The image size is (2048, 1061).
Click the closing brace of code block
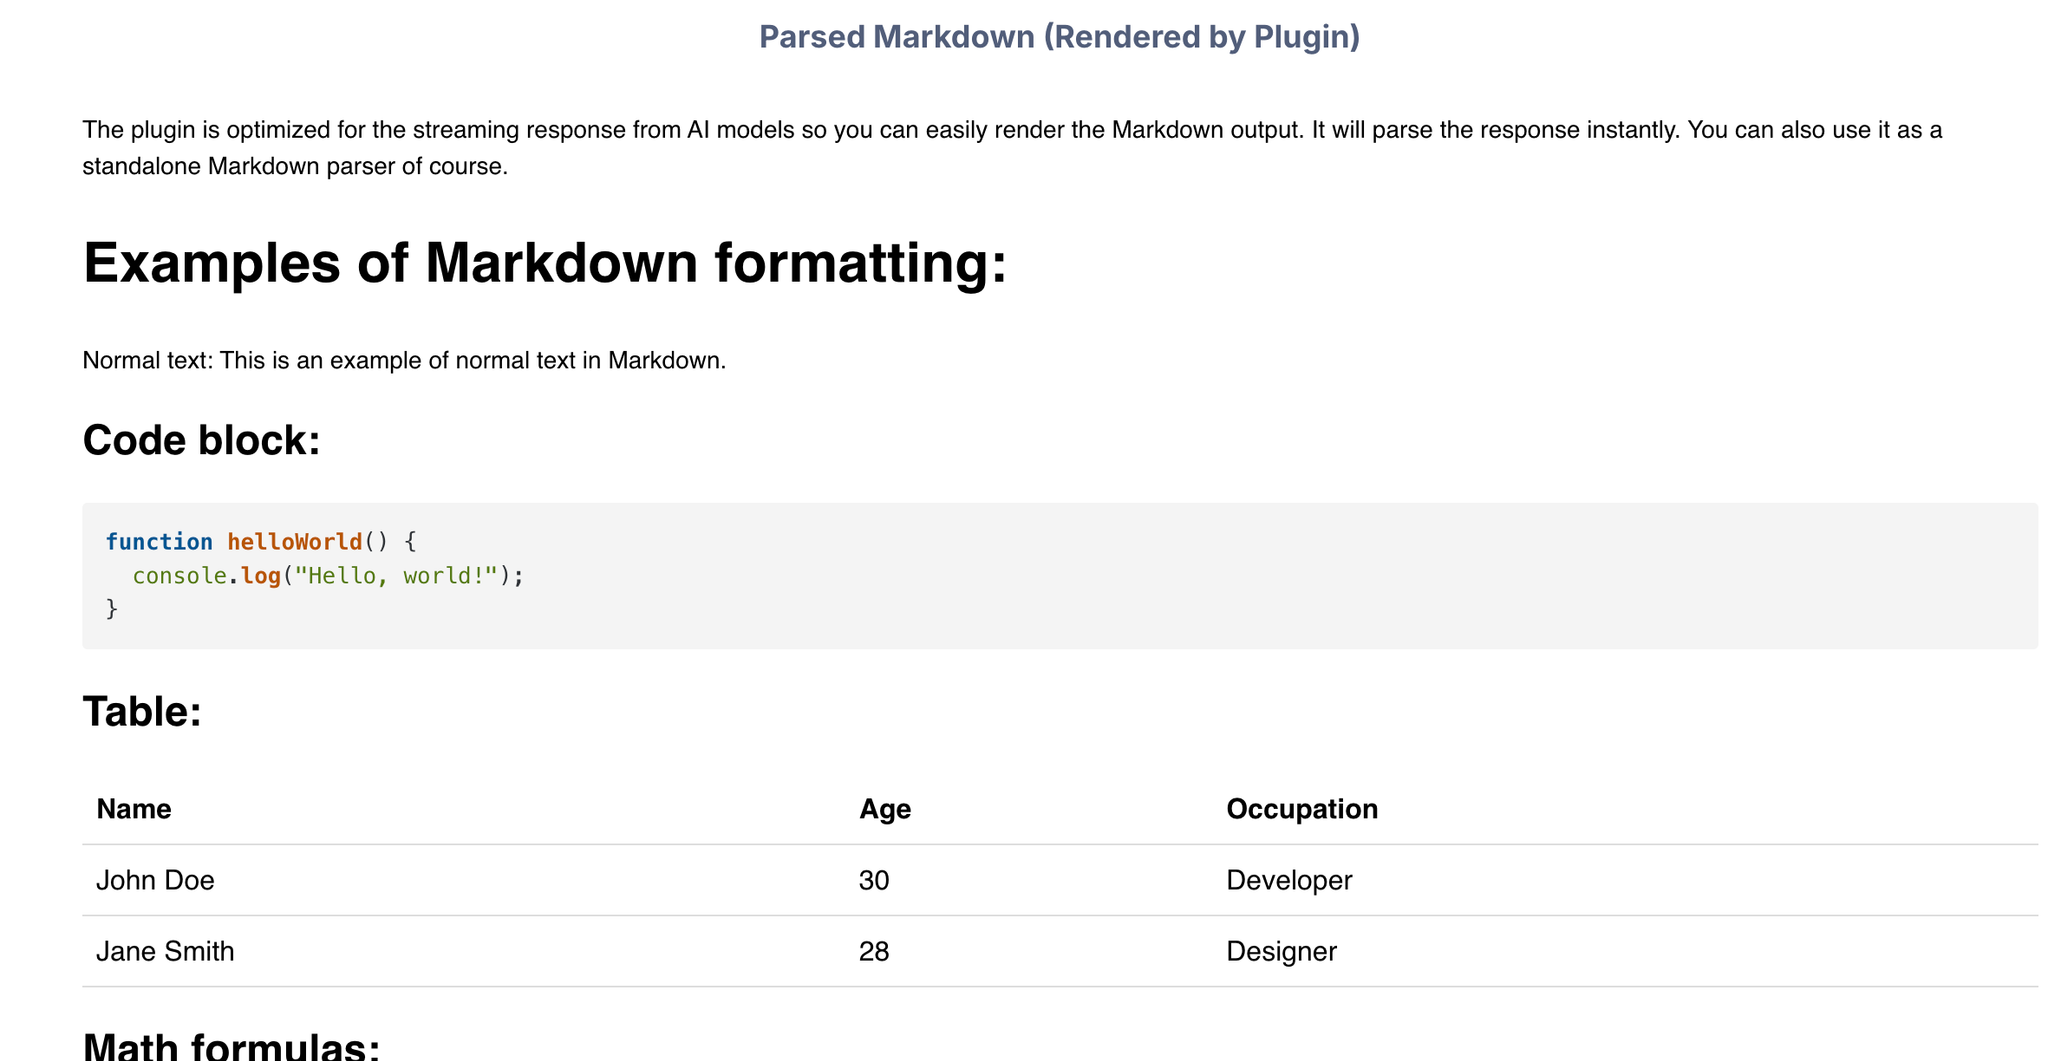(112, 609)
